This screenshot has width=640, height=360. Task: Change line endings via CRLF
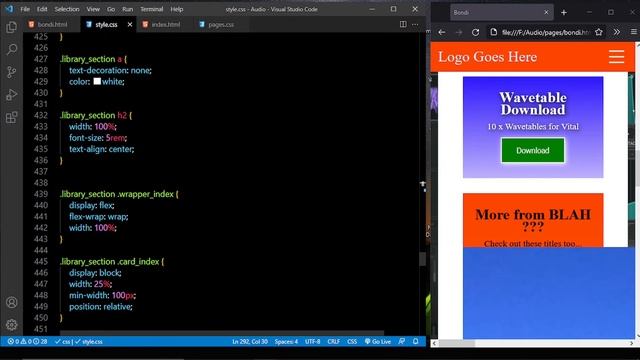pos(333,342)
